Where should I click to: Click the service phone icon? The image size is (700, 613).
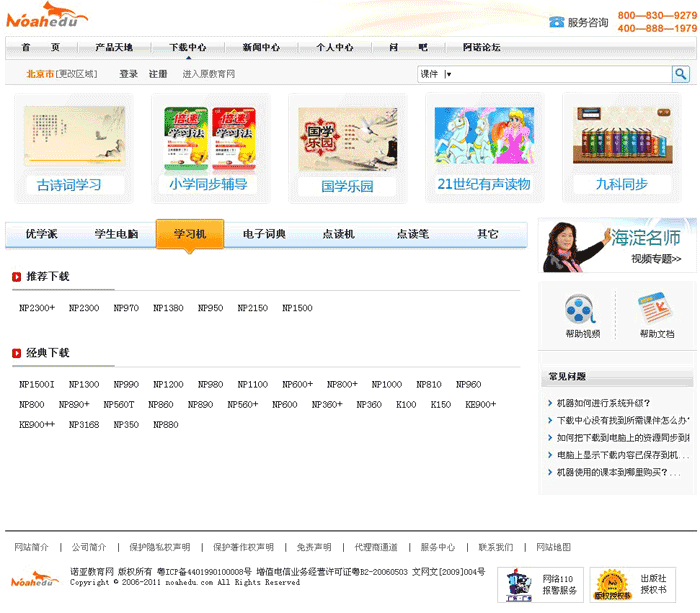point(556,22)
